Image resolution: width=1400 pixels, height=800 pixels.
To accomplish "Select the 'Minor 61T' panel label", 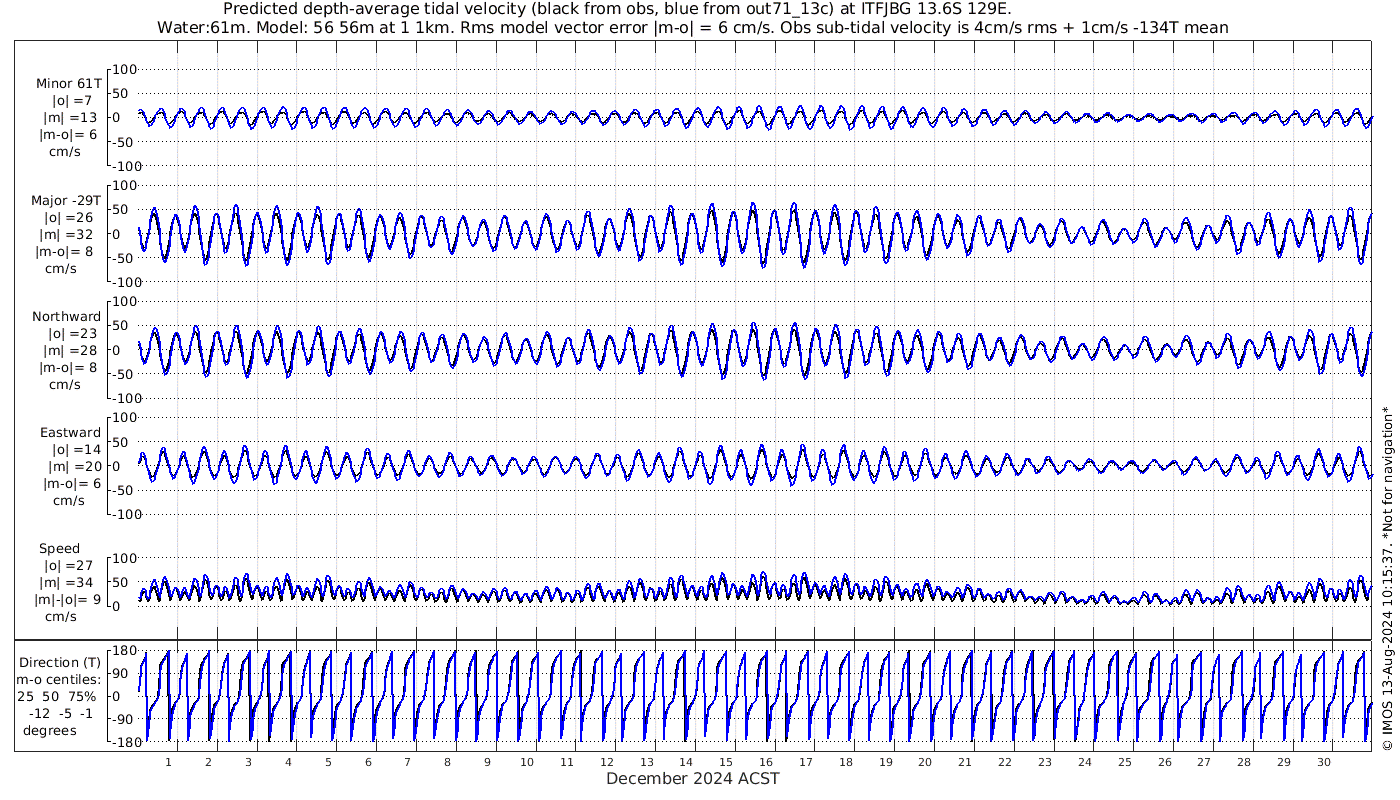I will tap(68, 83).
